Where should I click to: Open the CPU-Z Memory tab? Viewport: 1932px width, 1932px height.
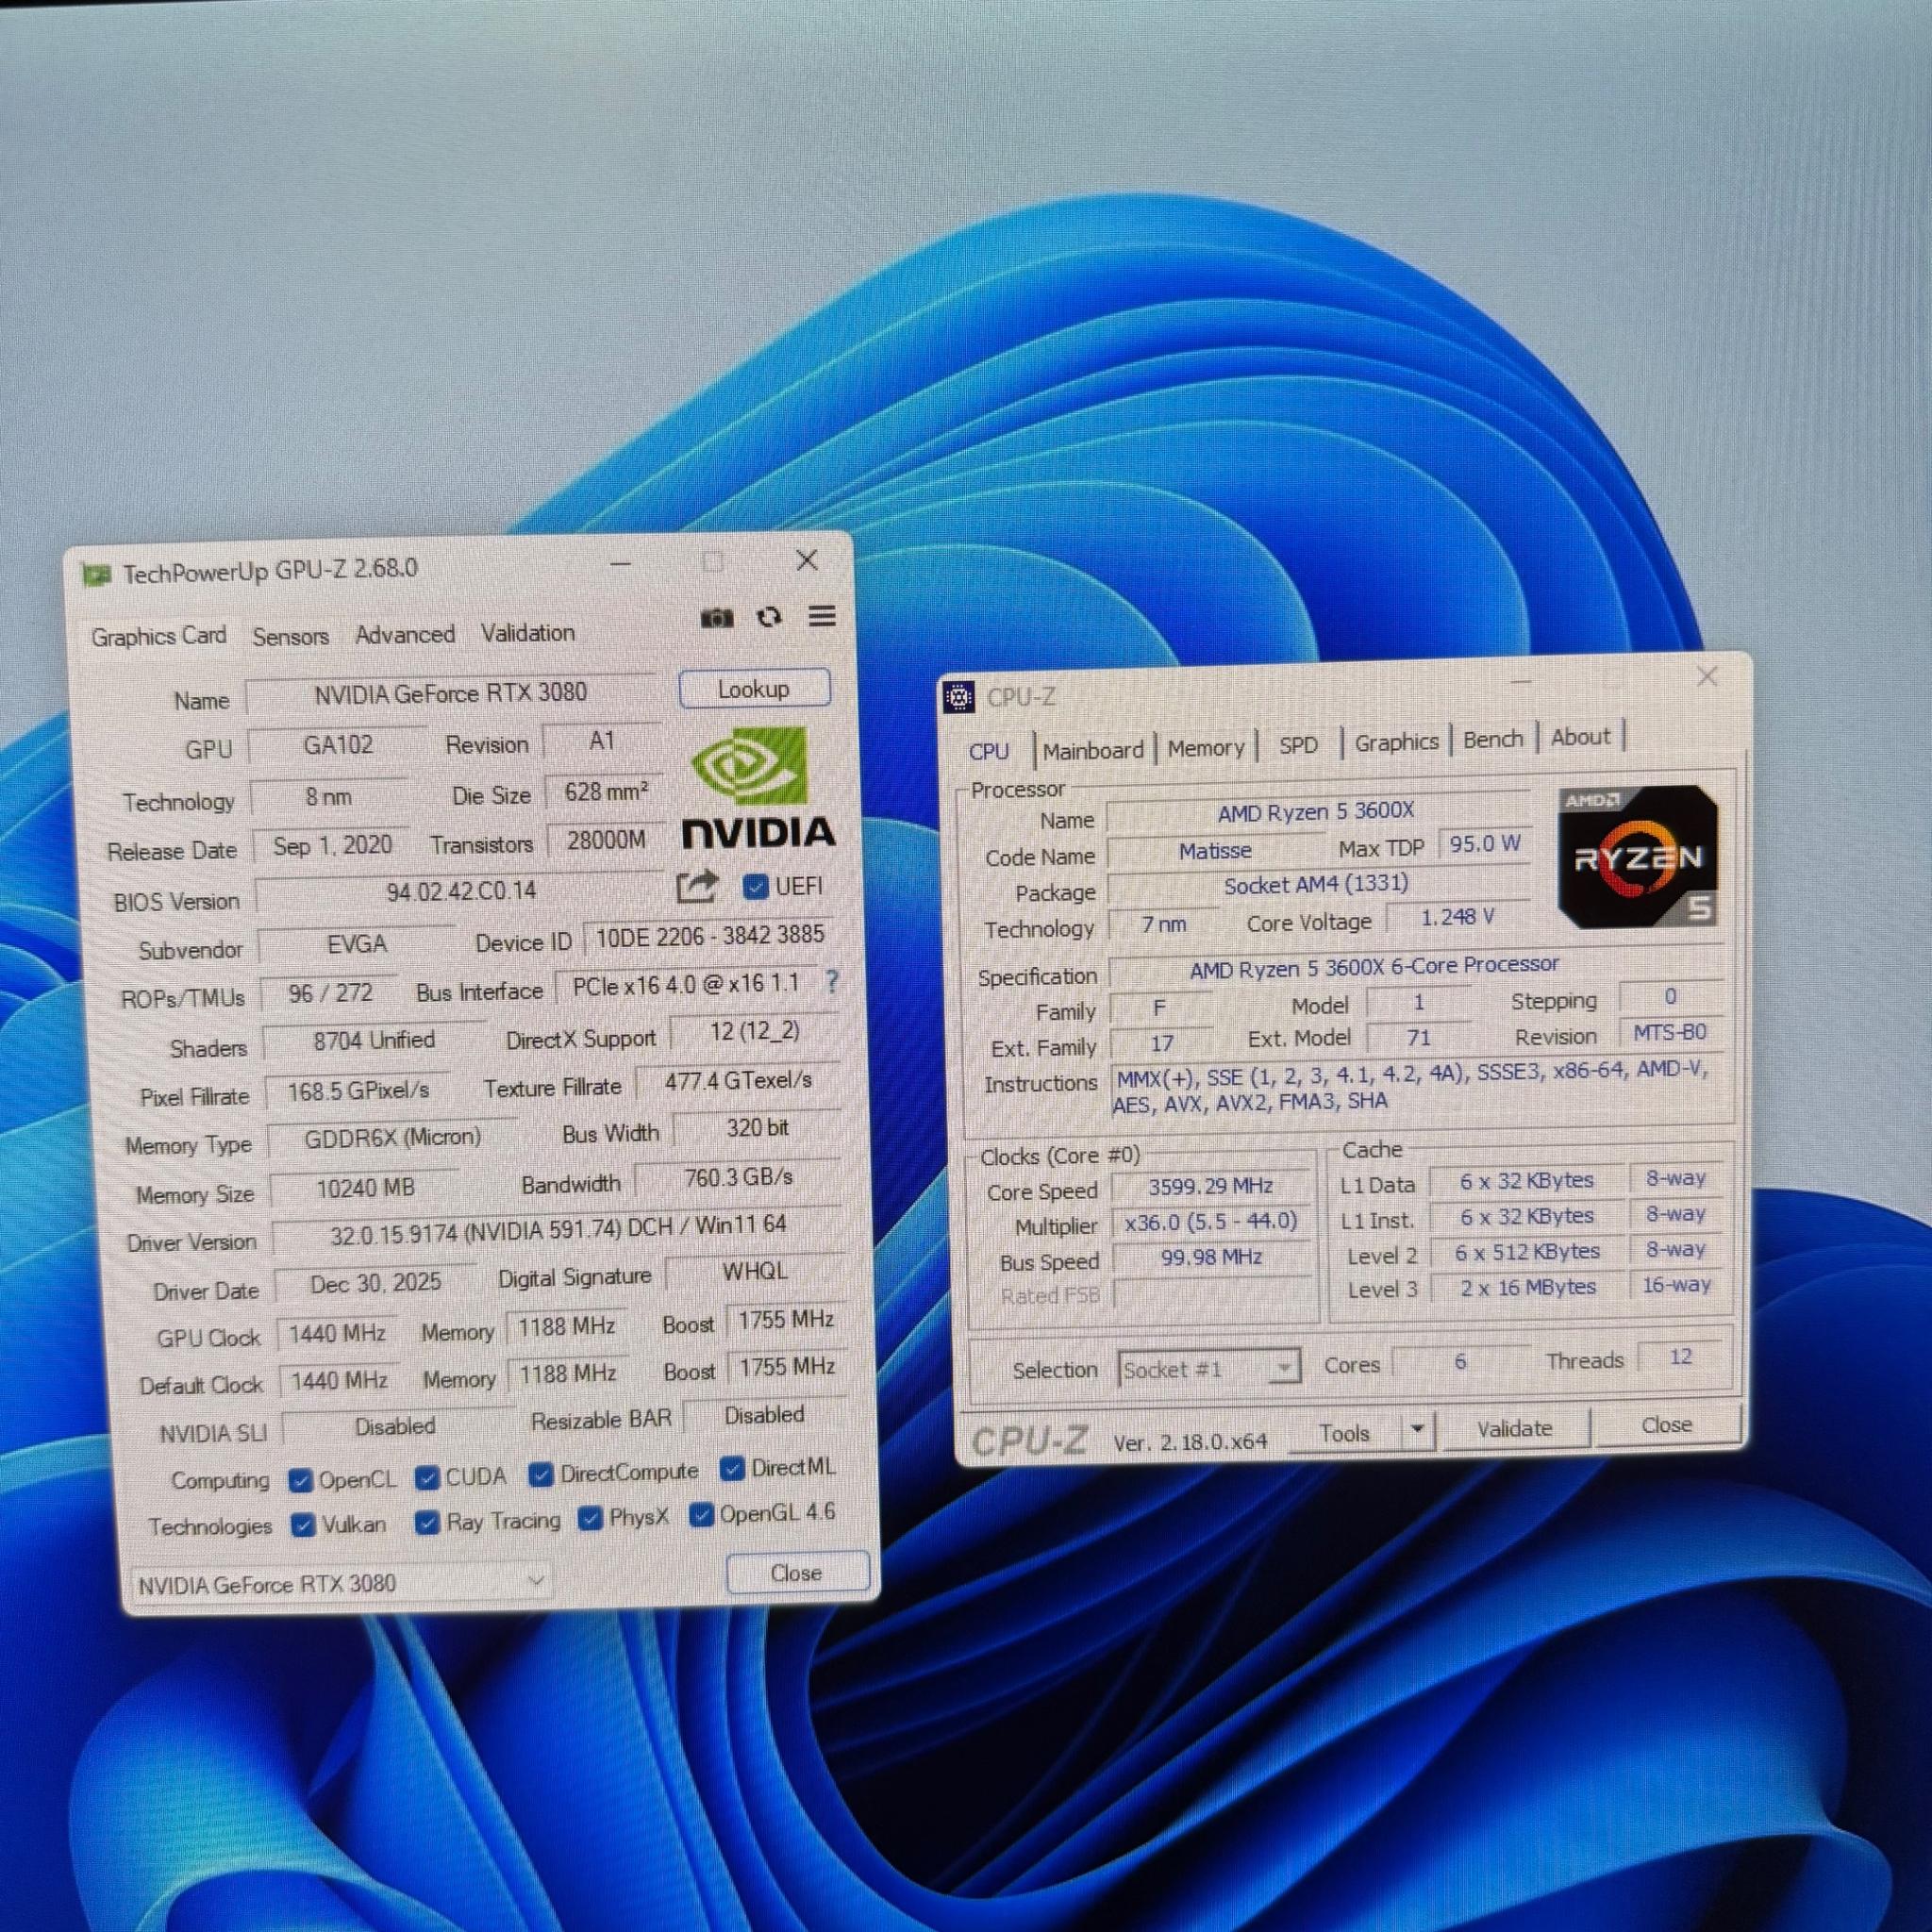pos(1205,748)
